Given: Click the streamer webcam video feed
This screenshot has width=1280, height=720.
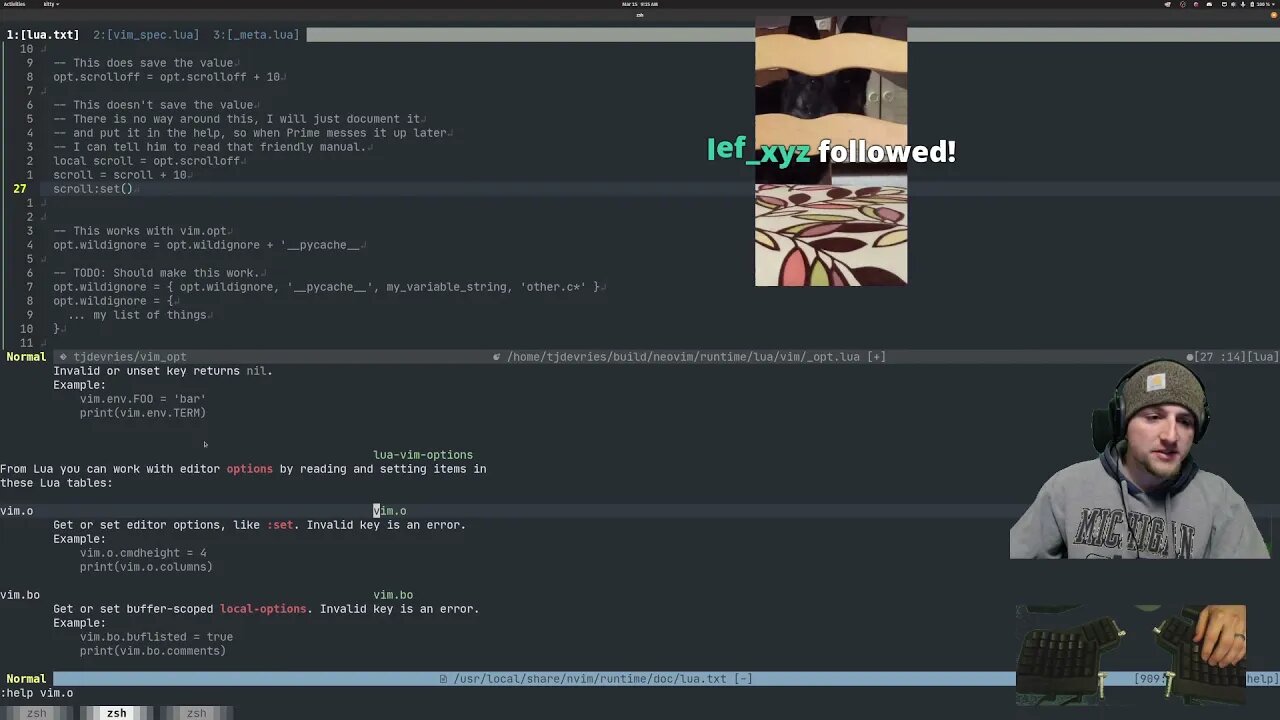Looking at the screenshot, I should [1140, 458].
